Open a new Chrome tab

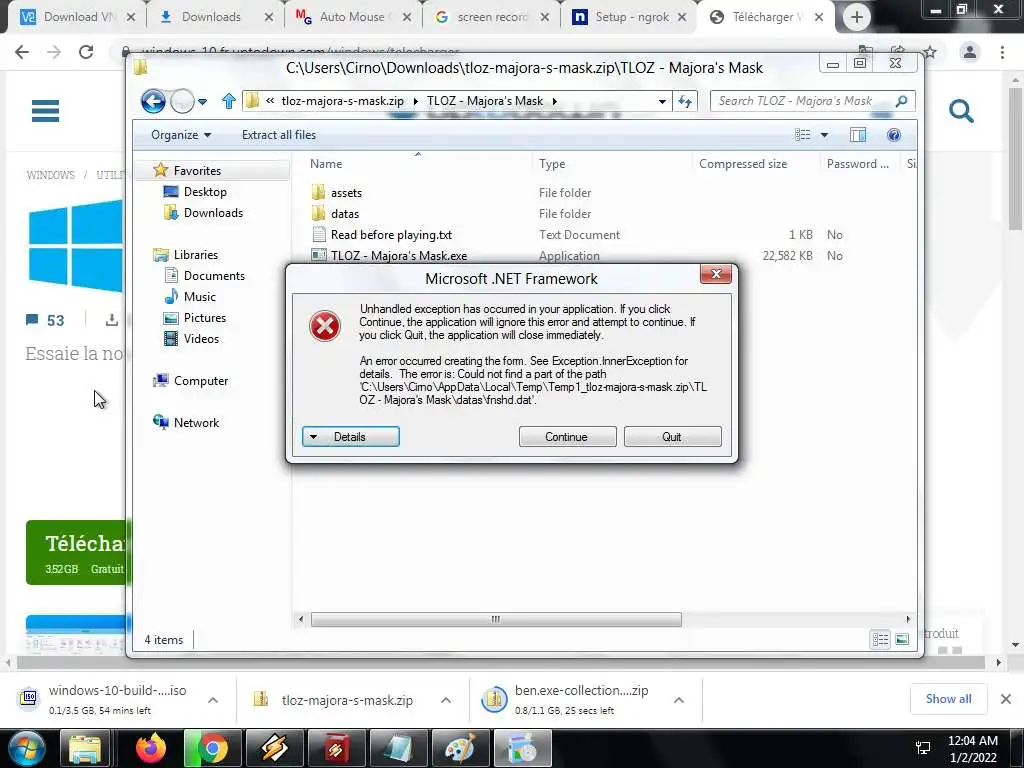(856, 17)
